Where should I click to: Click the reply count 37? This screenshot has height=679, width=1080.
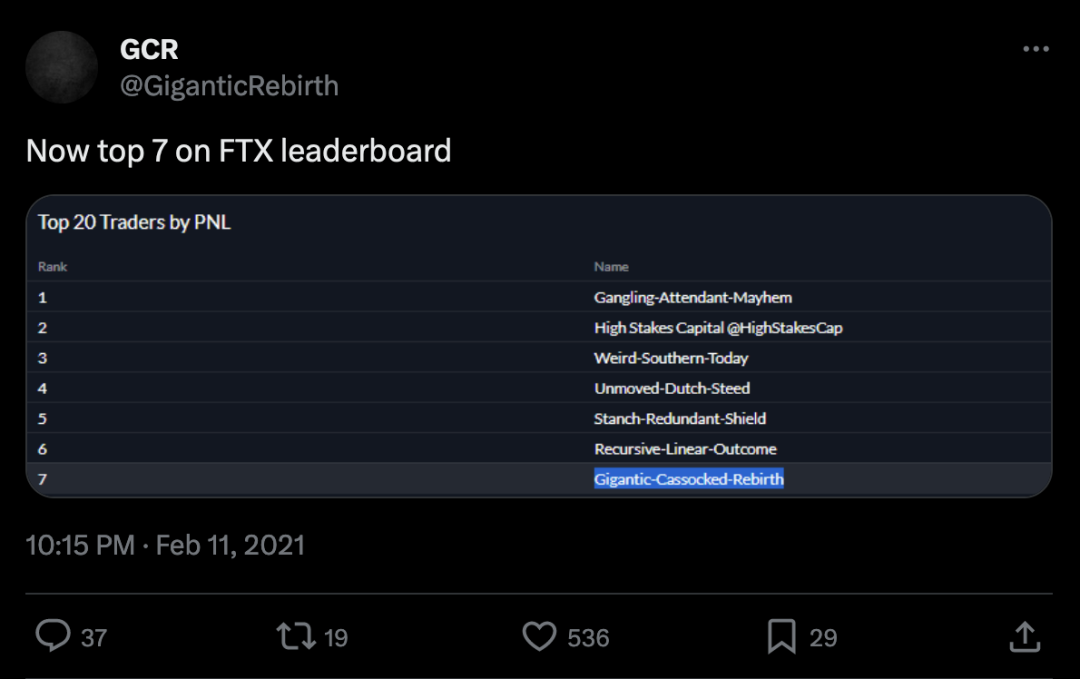(94, 638)
